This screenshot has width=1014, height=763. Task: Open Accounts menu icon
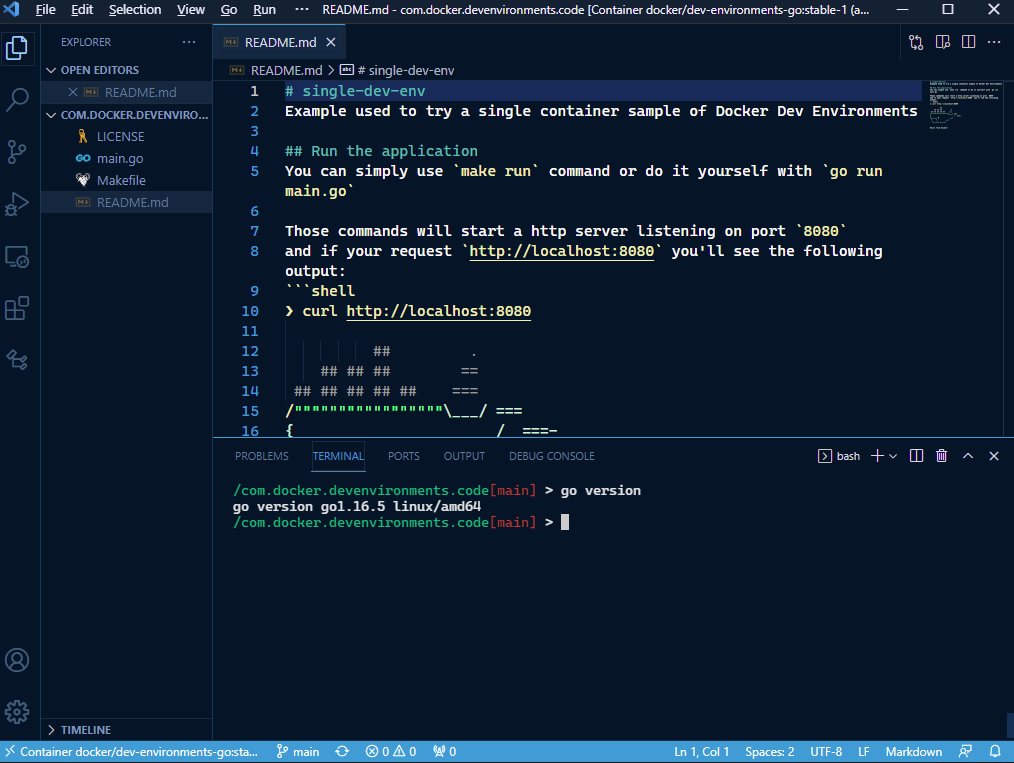(17, 660)
